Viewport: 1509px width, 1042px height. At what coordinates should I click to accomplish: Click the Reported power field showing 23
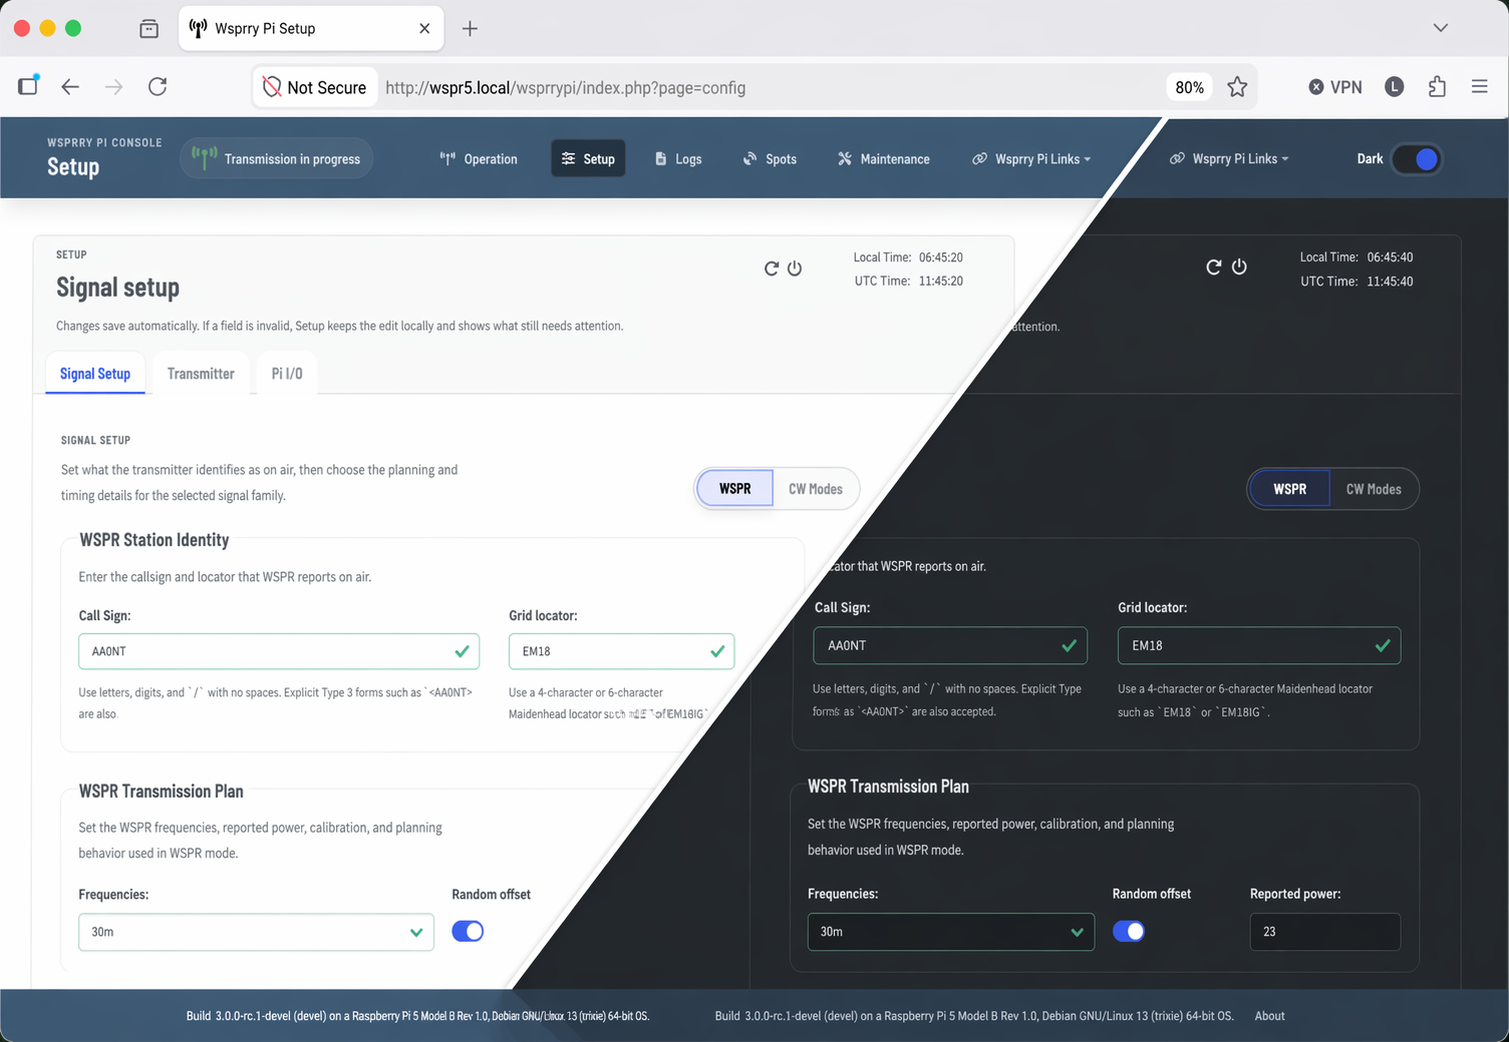pos(1325,931)
